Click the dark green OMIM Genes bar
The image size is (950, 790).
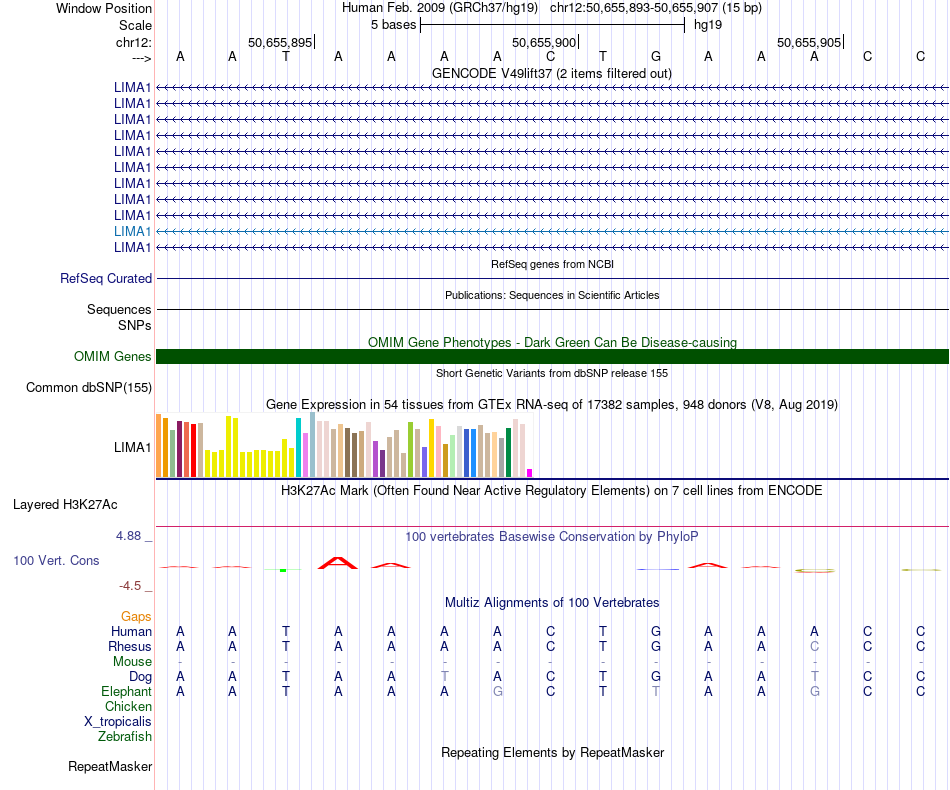552,356
